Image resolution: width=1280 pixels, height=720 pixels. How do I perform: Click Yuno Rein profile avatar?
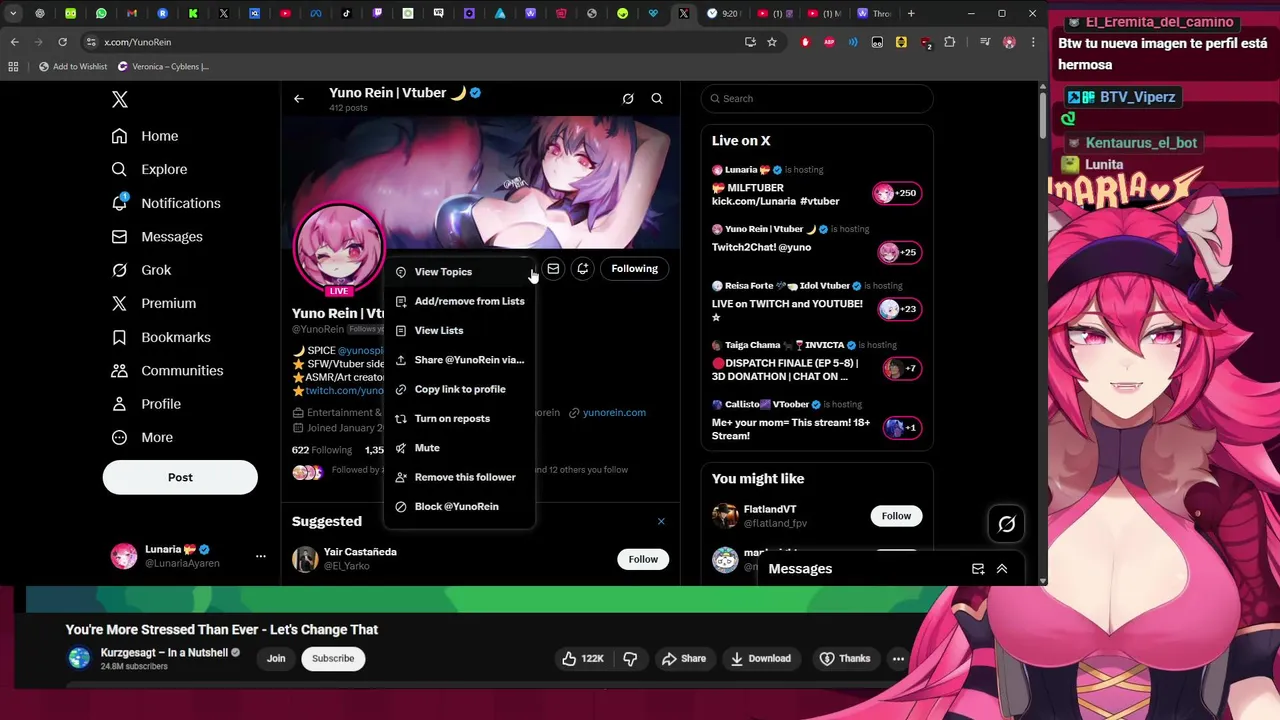339,248
